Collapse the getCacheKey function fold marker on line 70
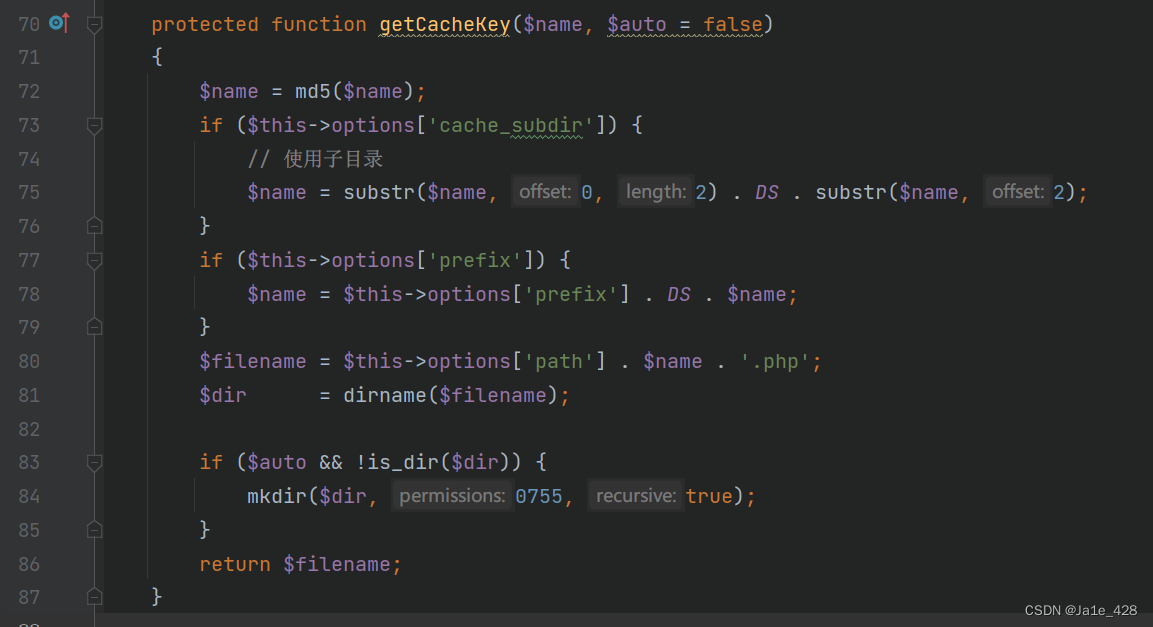 click(x=94, y=25)
